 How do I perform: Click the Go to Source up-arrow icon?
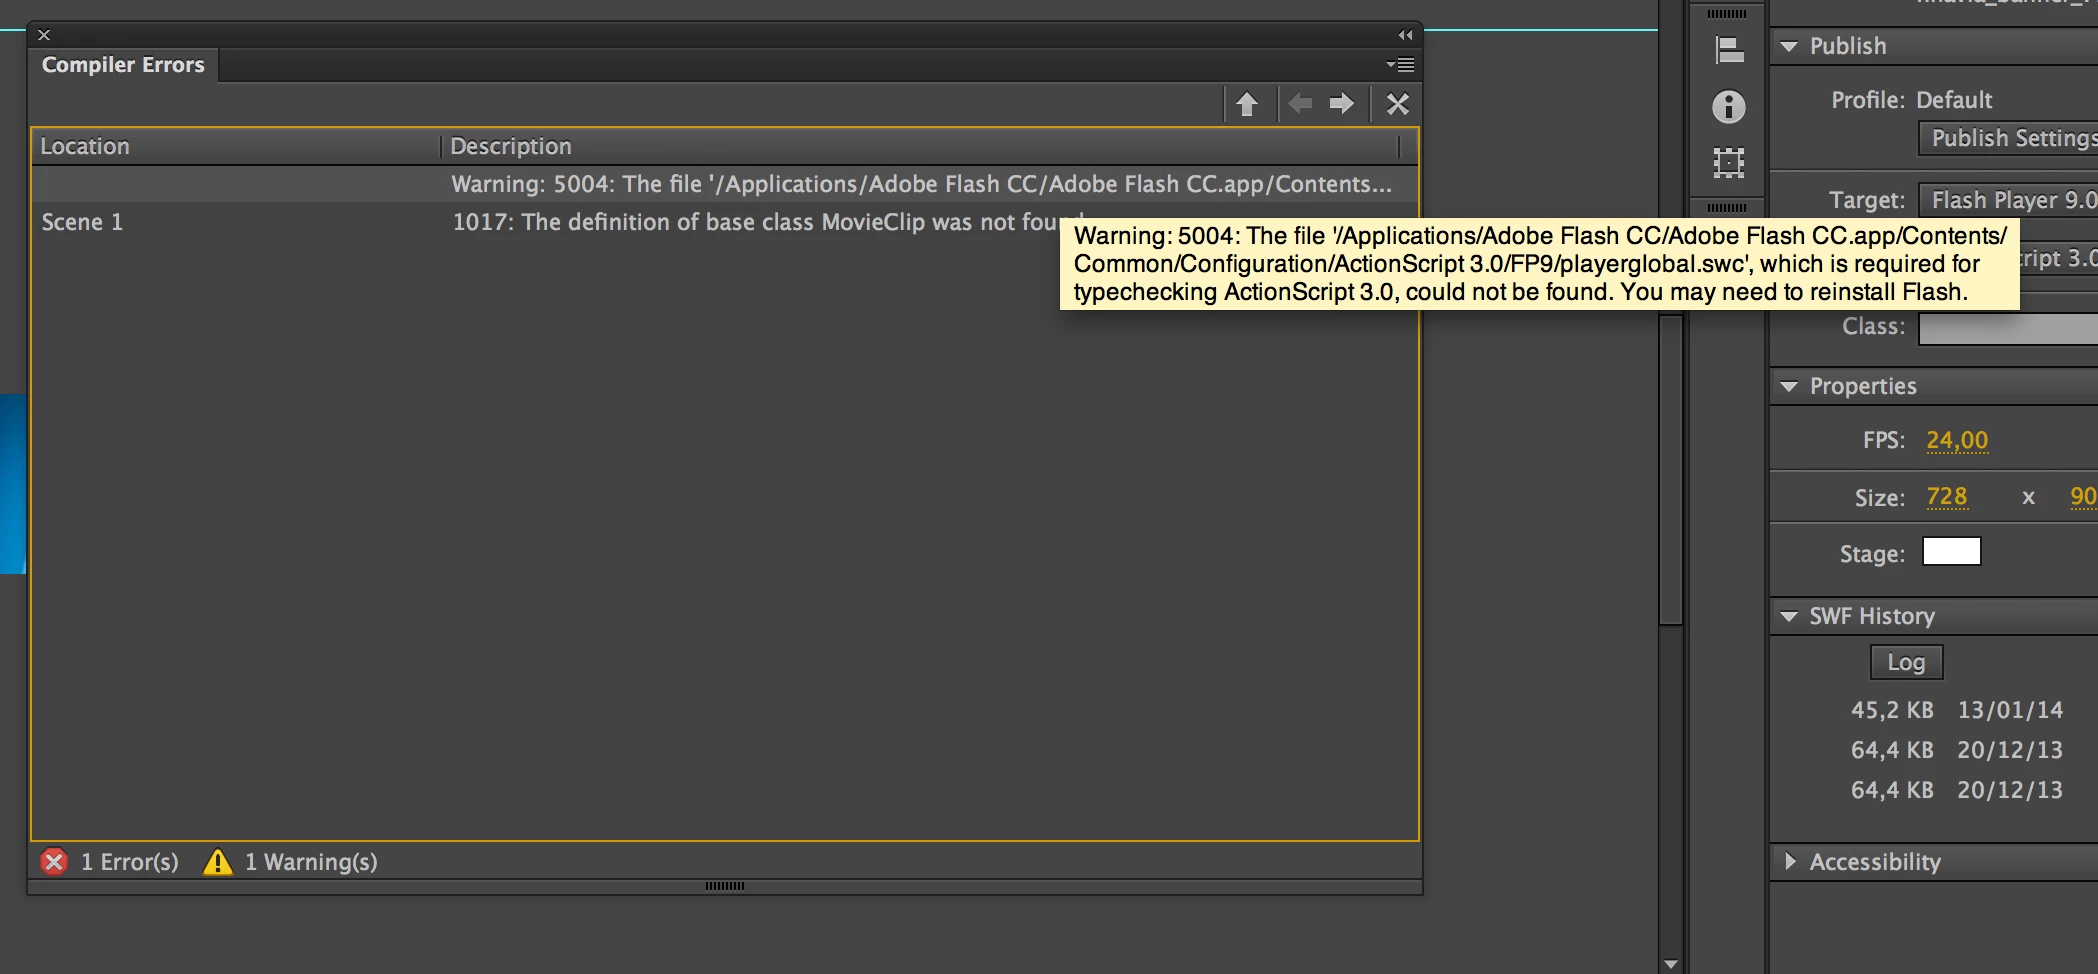[x=1247, y=104]
